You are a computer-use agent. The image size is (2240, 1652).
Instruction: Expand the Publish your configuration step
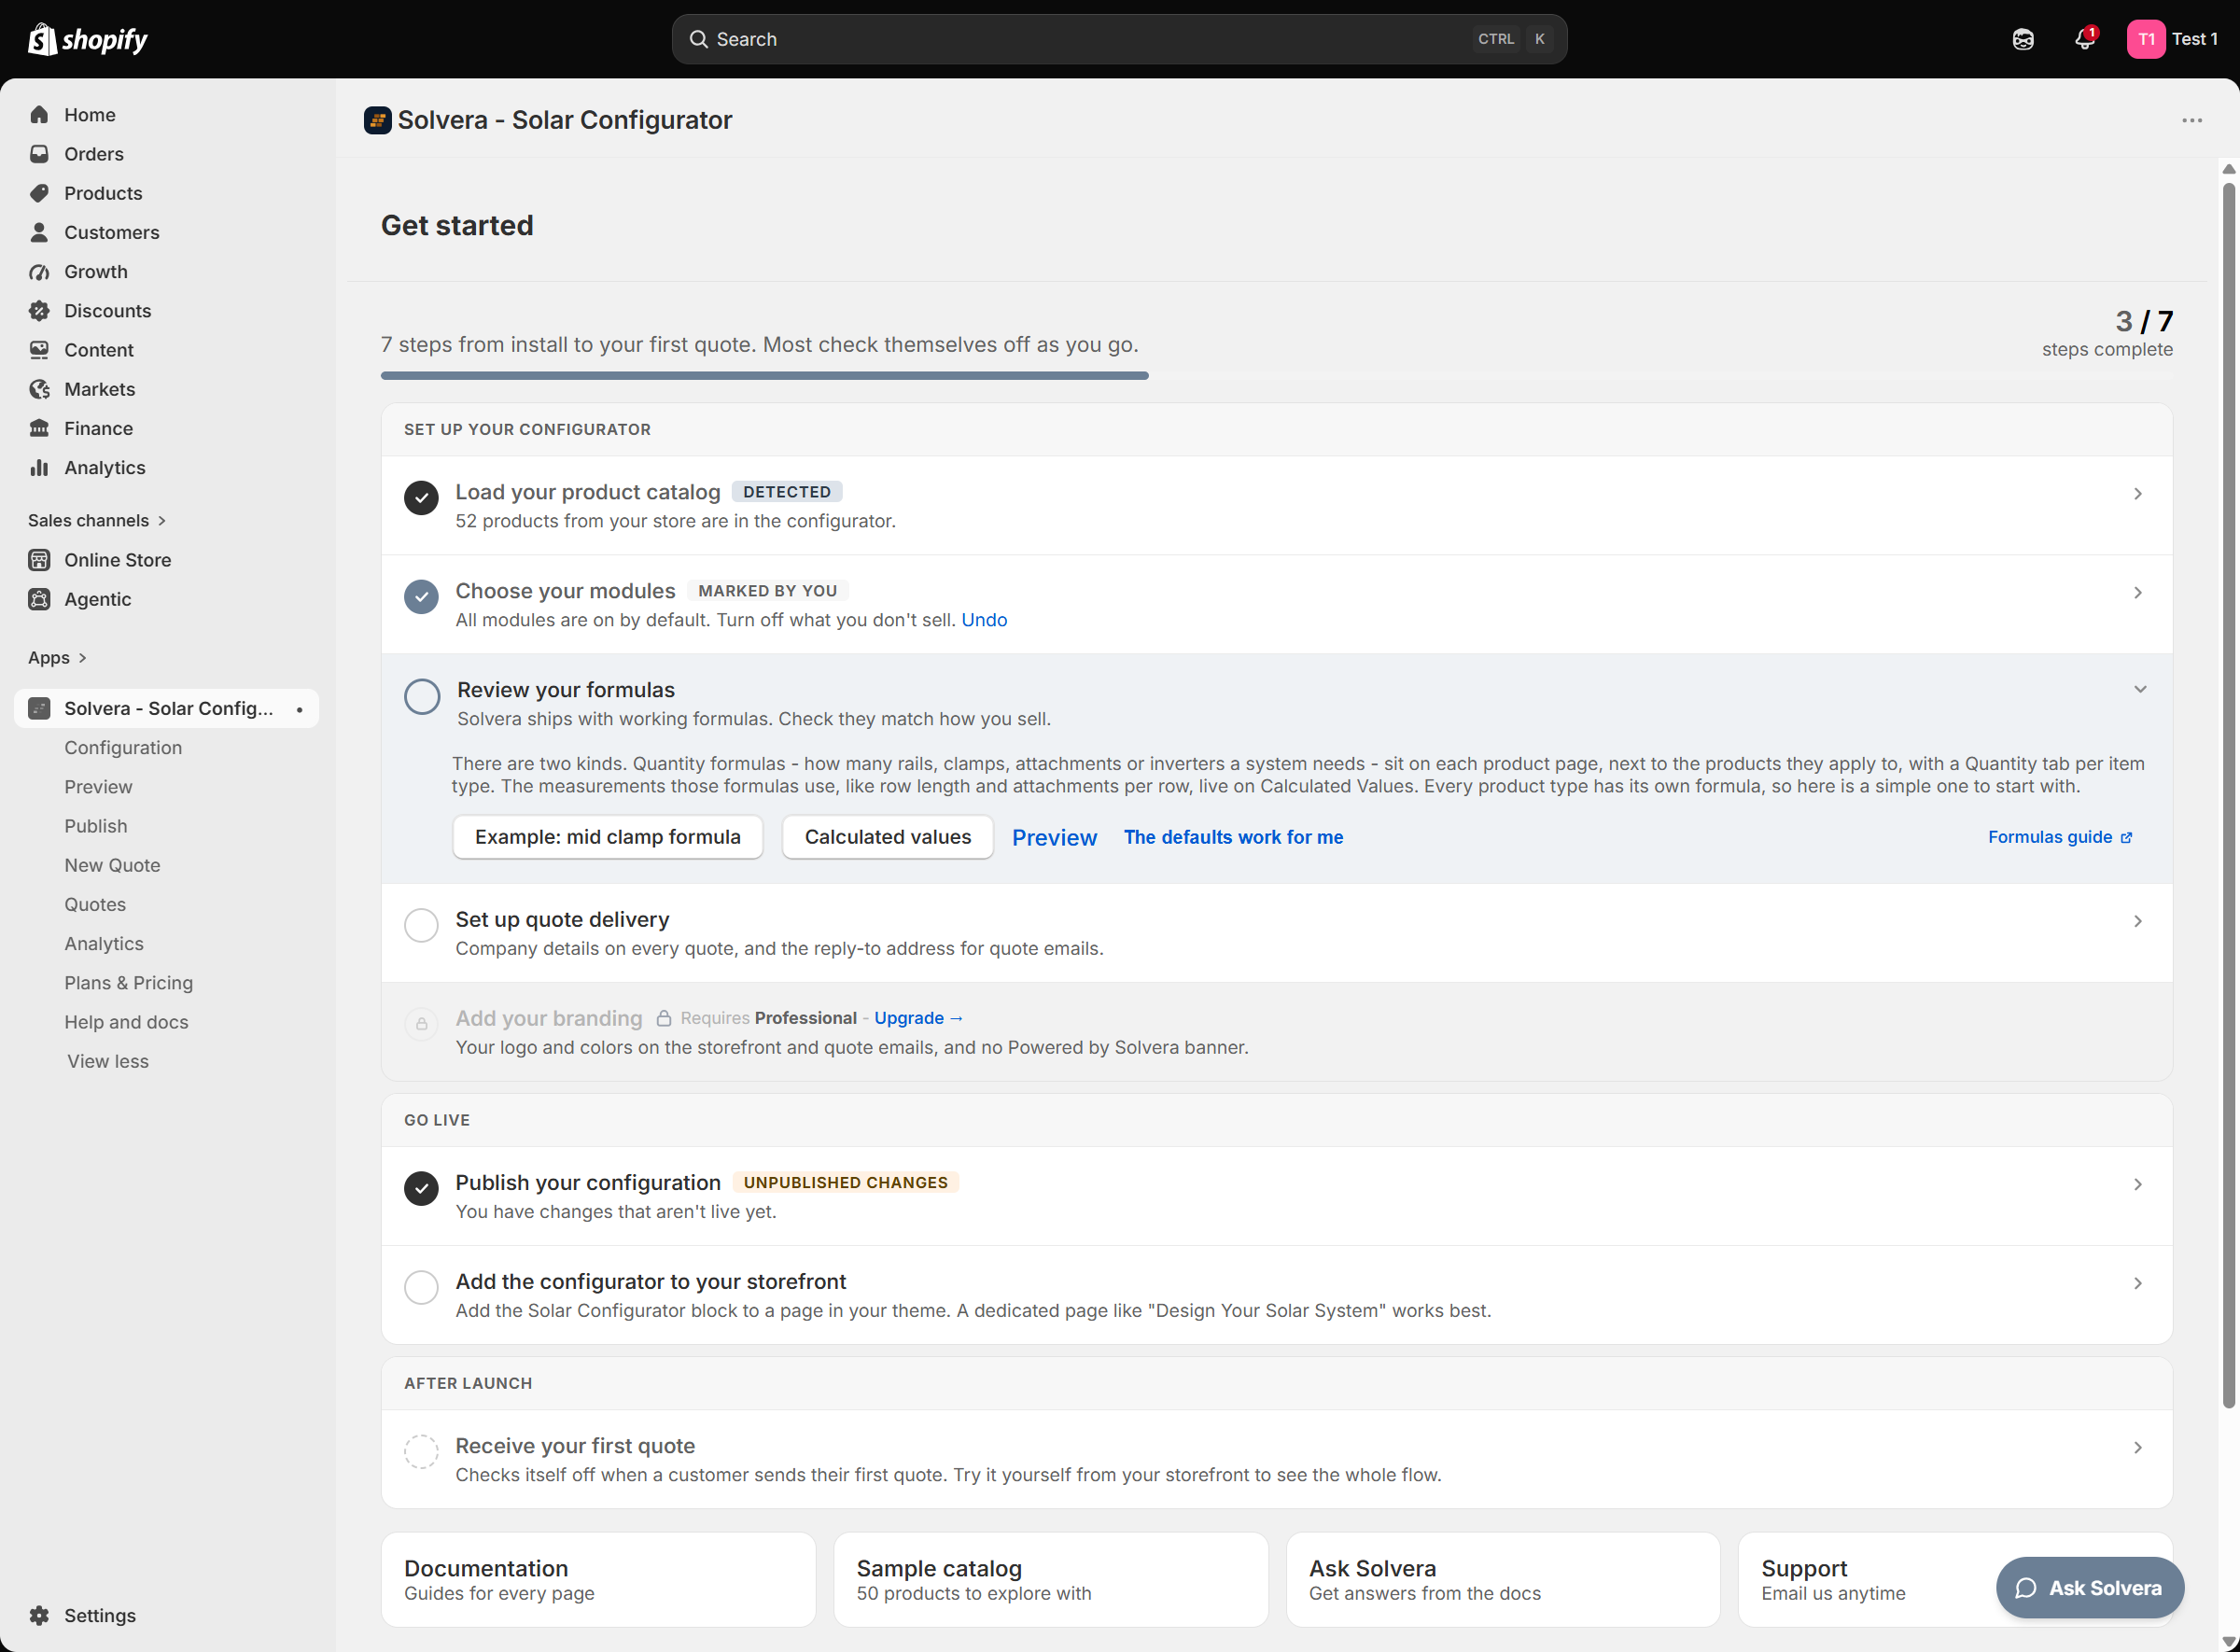2138,1185
